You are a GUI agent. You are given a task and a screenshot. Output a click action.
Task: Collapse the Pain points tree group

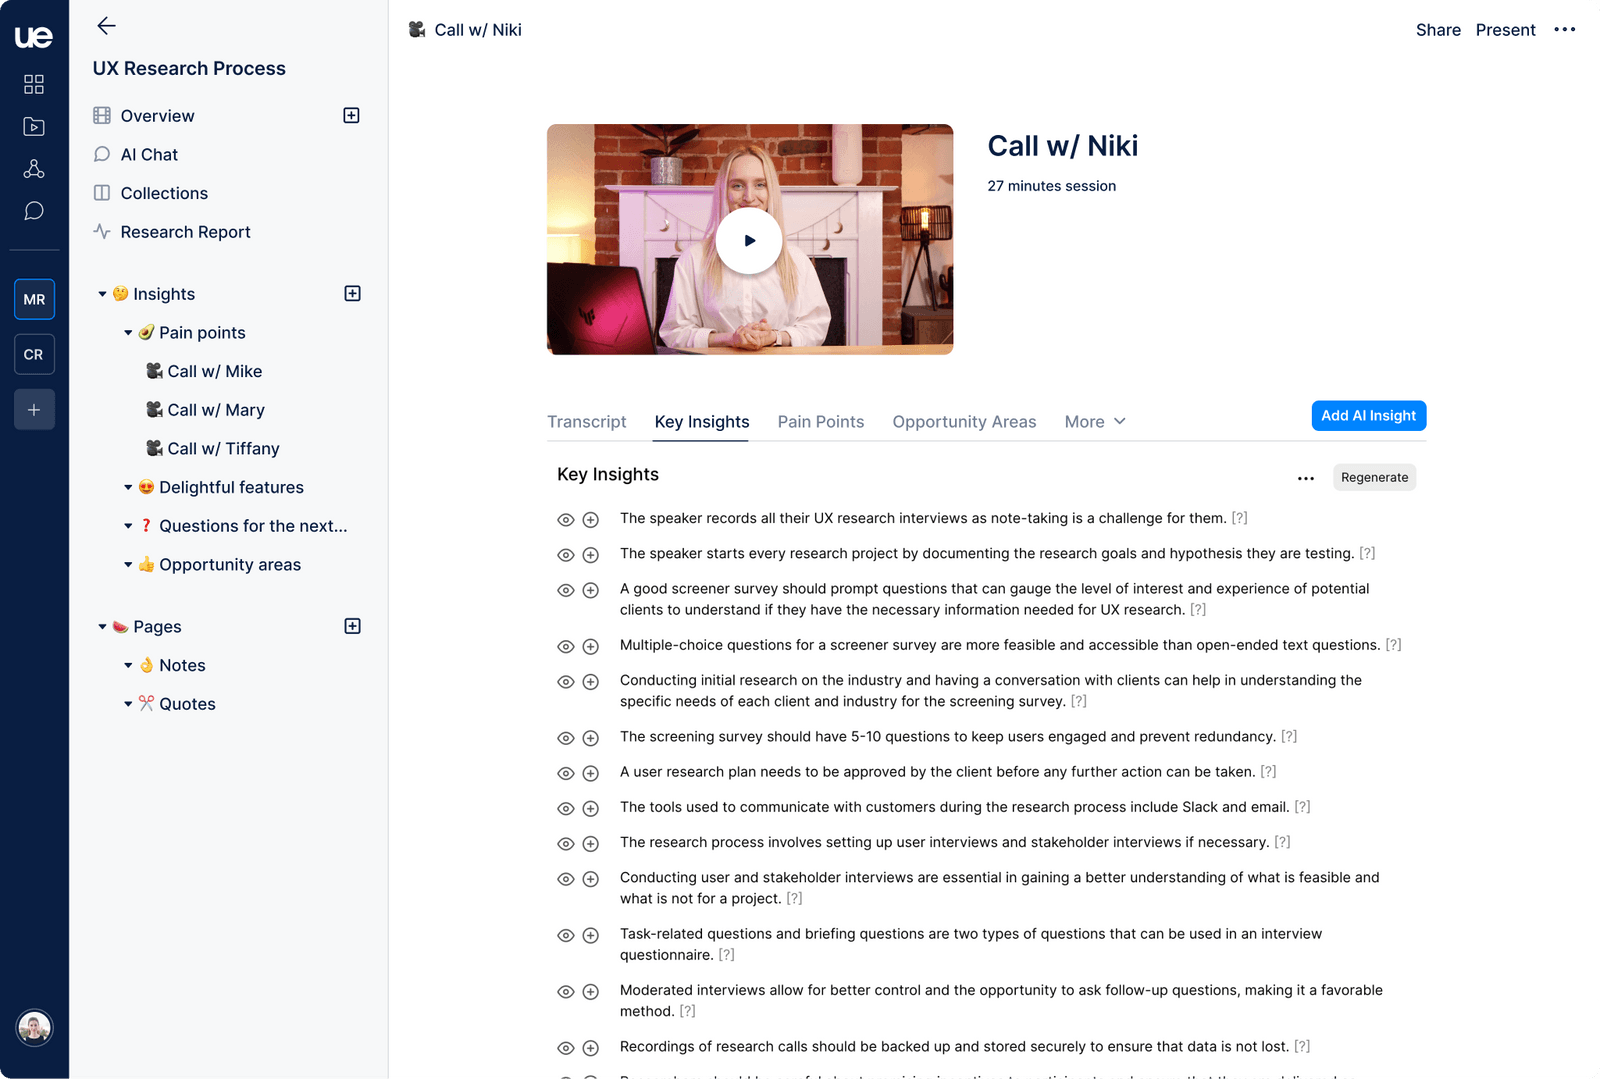coord(128,333)
